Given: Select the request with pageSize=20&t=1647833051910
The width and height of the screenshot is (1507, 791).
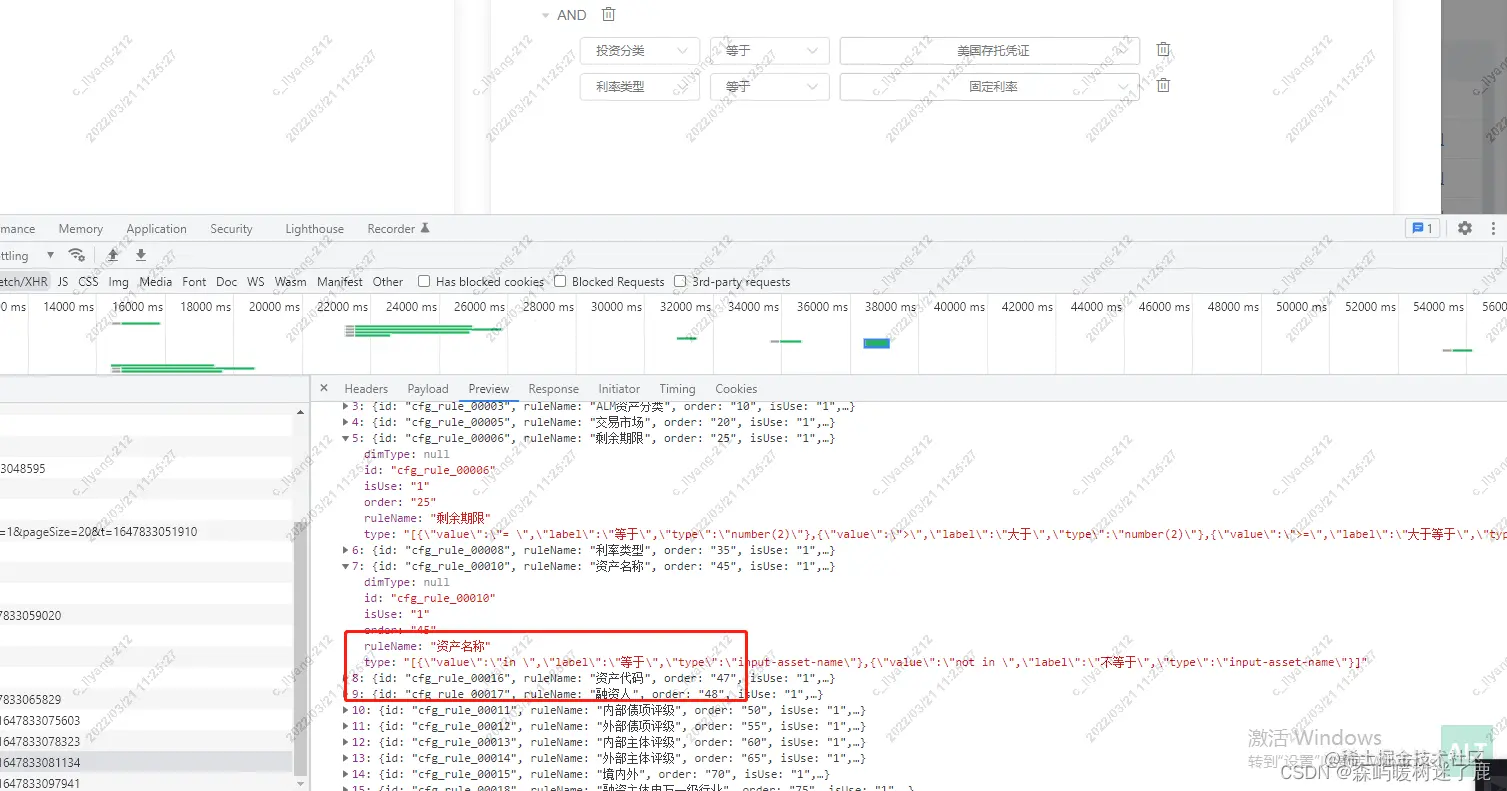Looking at the screenshot, I should click(x=147, y=532).
